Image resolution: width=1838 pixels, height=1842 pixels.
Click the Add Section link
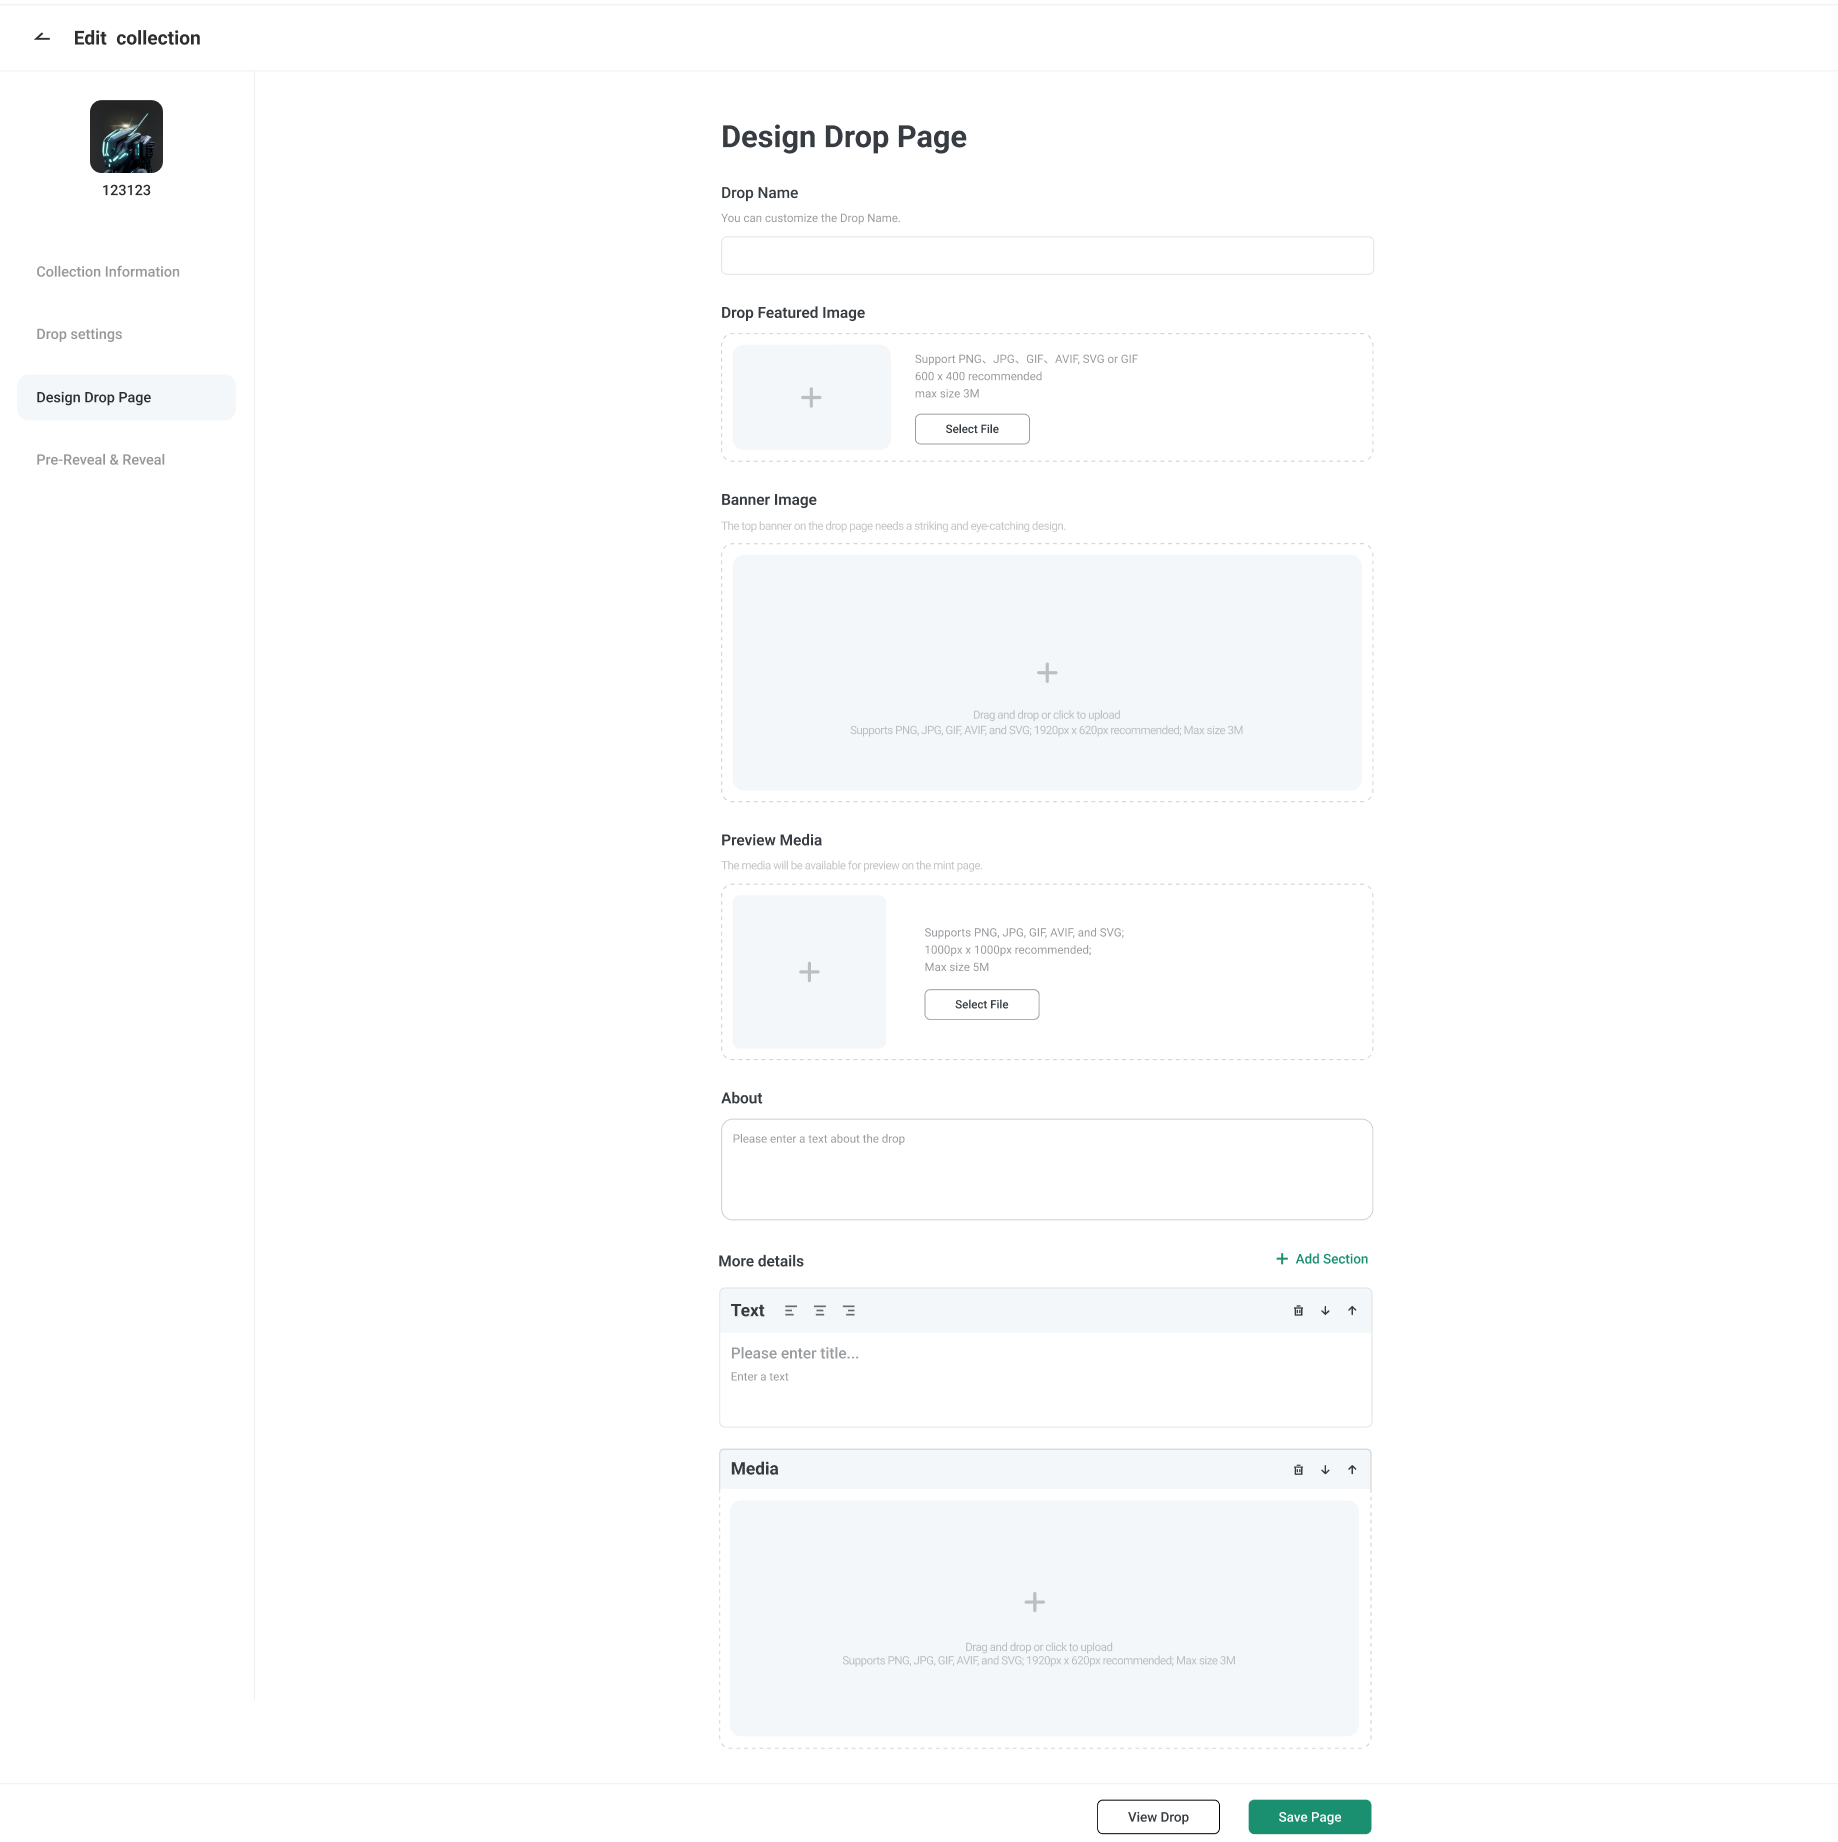1322,1259
